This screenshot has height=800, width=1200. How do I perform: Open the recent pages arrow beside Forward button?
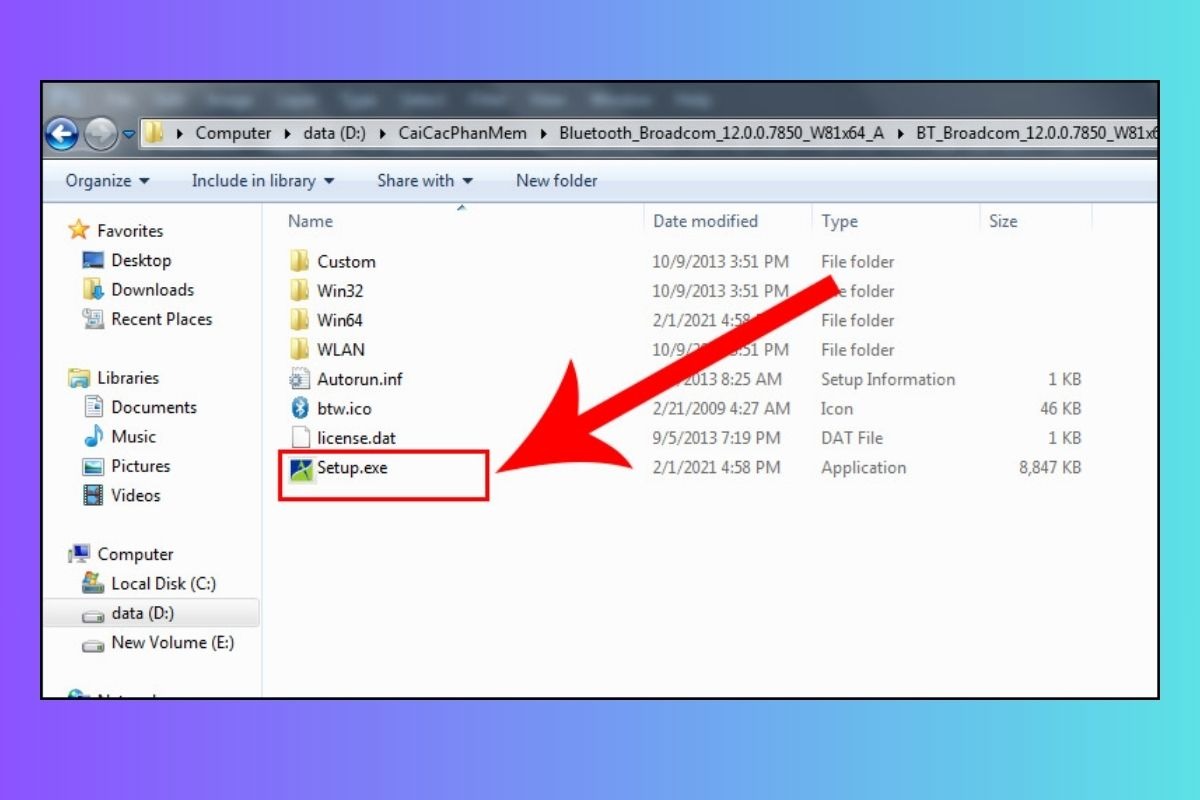point(129,134)
